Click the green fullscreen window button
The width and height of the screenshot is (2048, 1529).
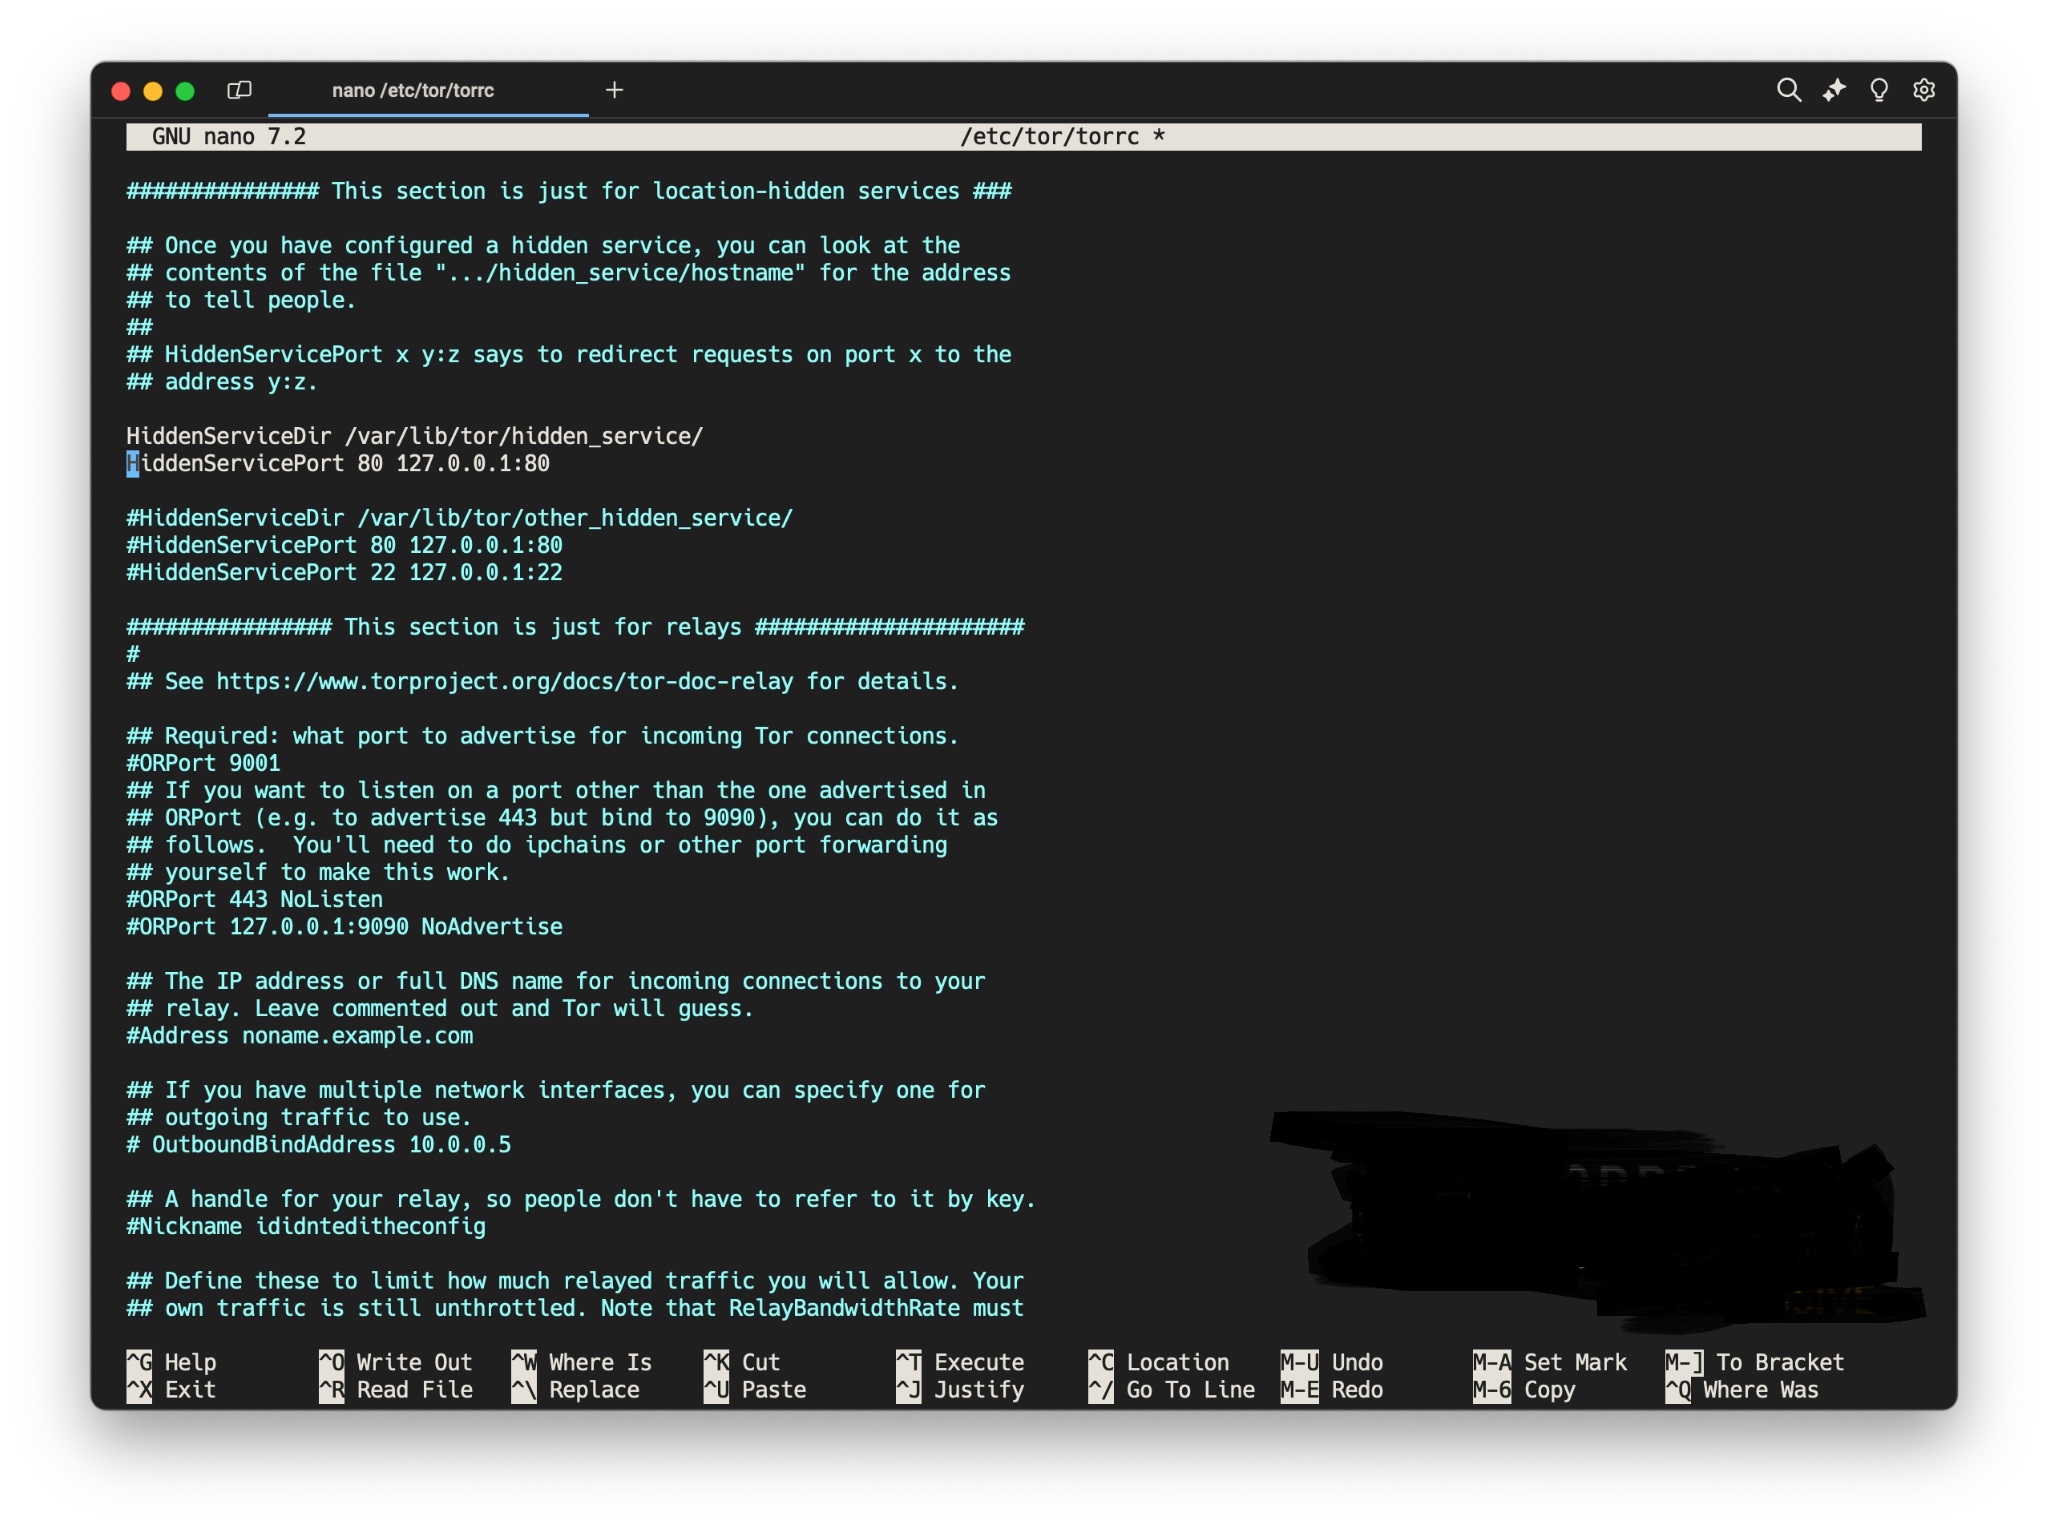[185, 91]
